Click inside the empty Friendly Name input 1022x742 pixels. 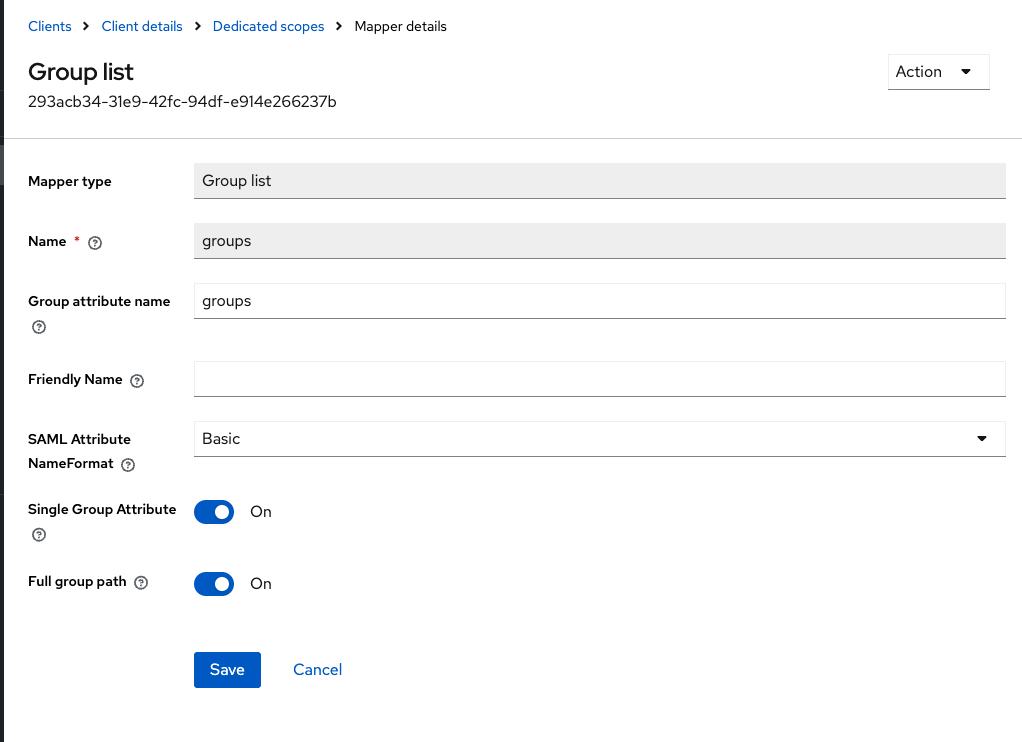tap(600, 378)
